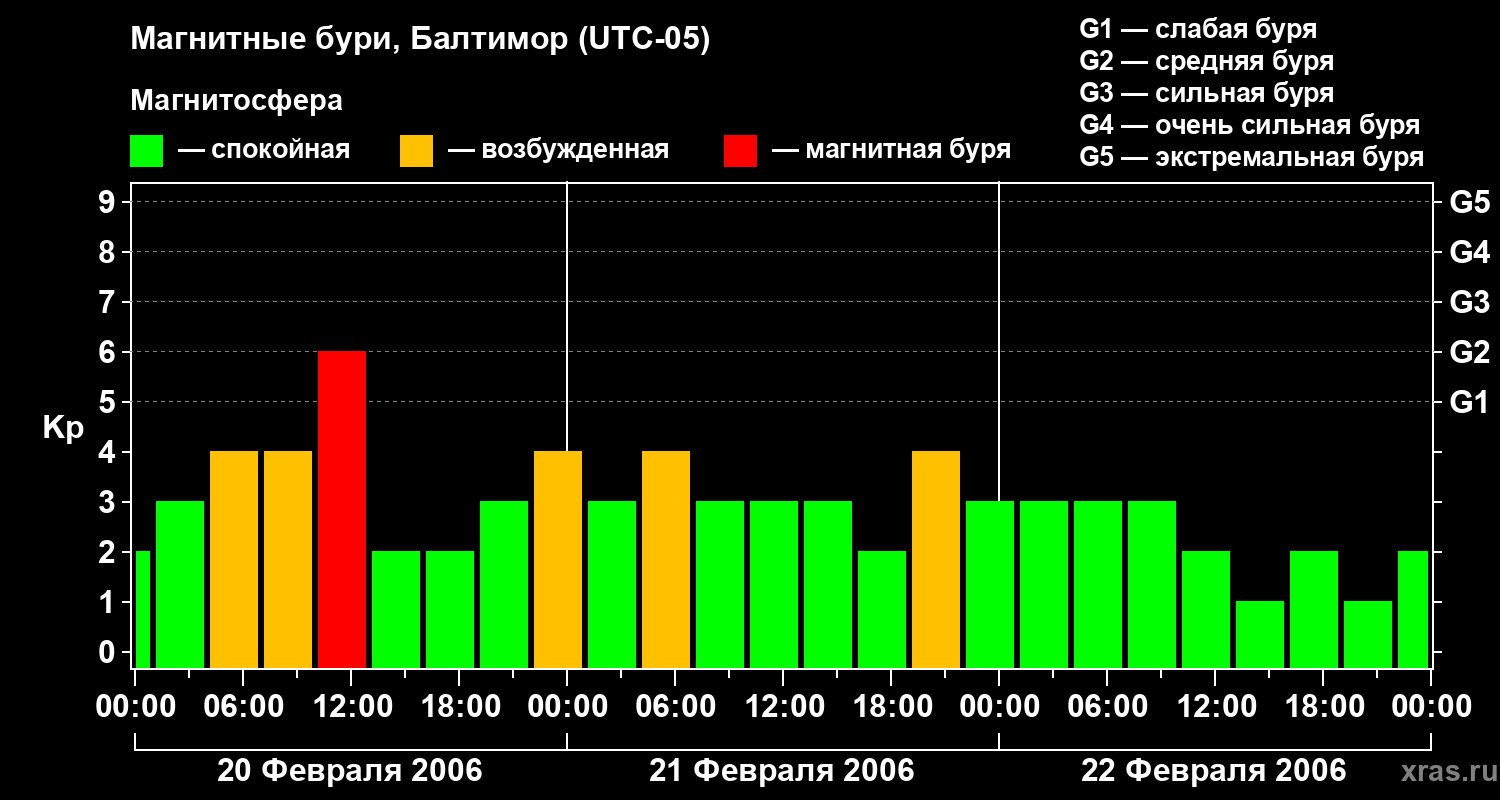Screen dimensions: 1500x800
Task: Click the 'G5 — экстремальная буря' legend line
Action: pyautogui.click(x=1251, y=158)
